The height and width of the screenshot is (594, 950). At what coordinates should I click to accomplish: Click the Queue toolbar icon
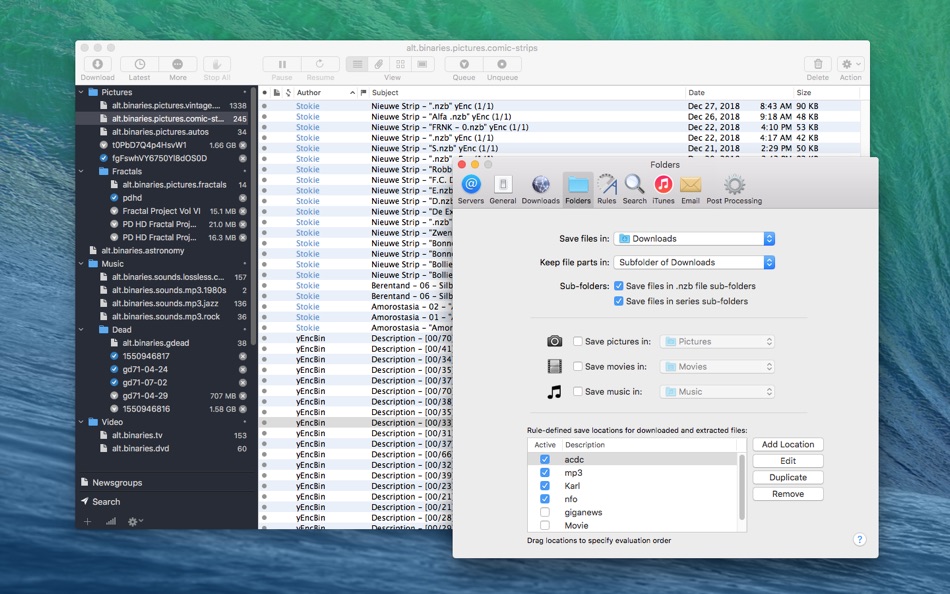pos(464,64)
